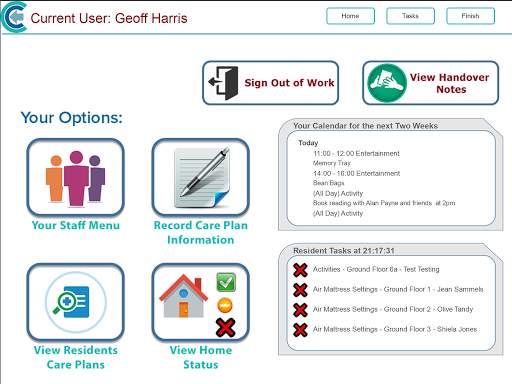Click red X beside Olive Tandy task
Image resolution: width=512 pixels, height=384 pixels.
300,310
